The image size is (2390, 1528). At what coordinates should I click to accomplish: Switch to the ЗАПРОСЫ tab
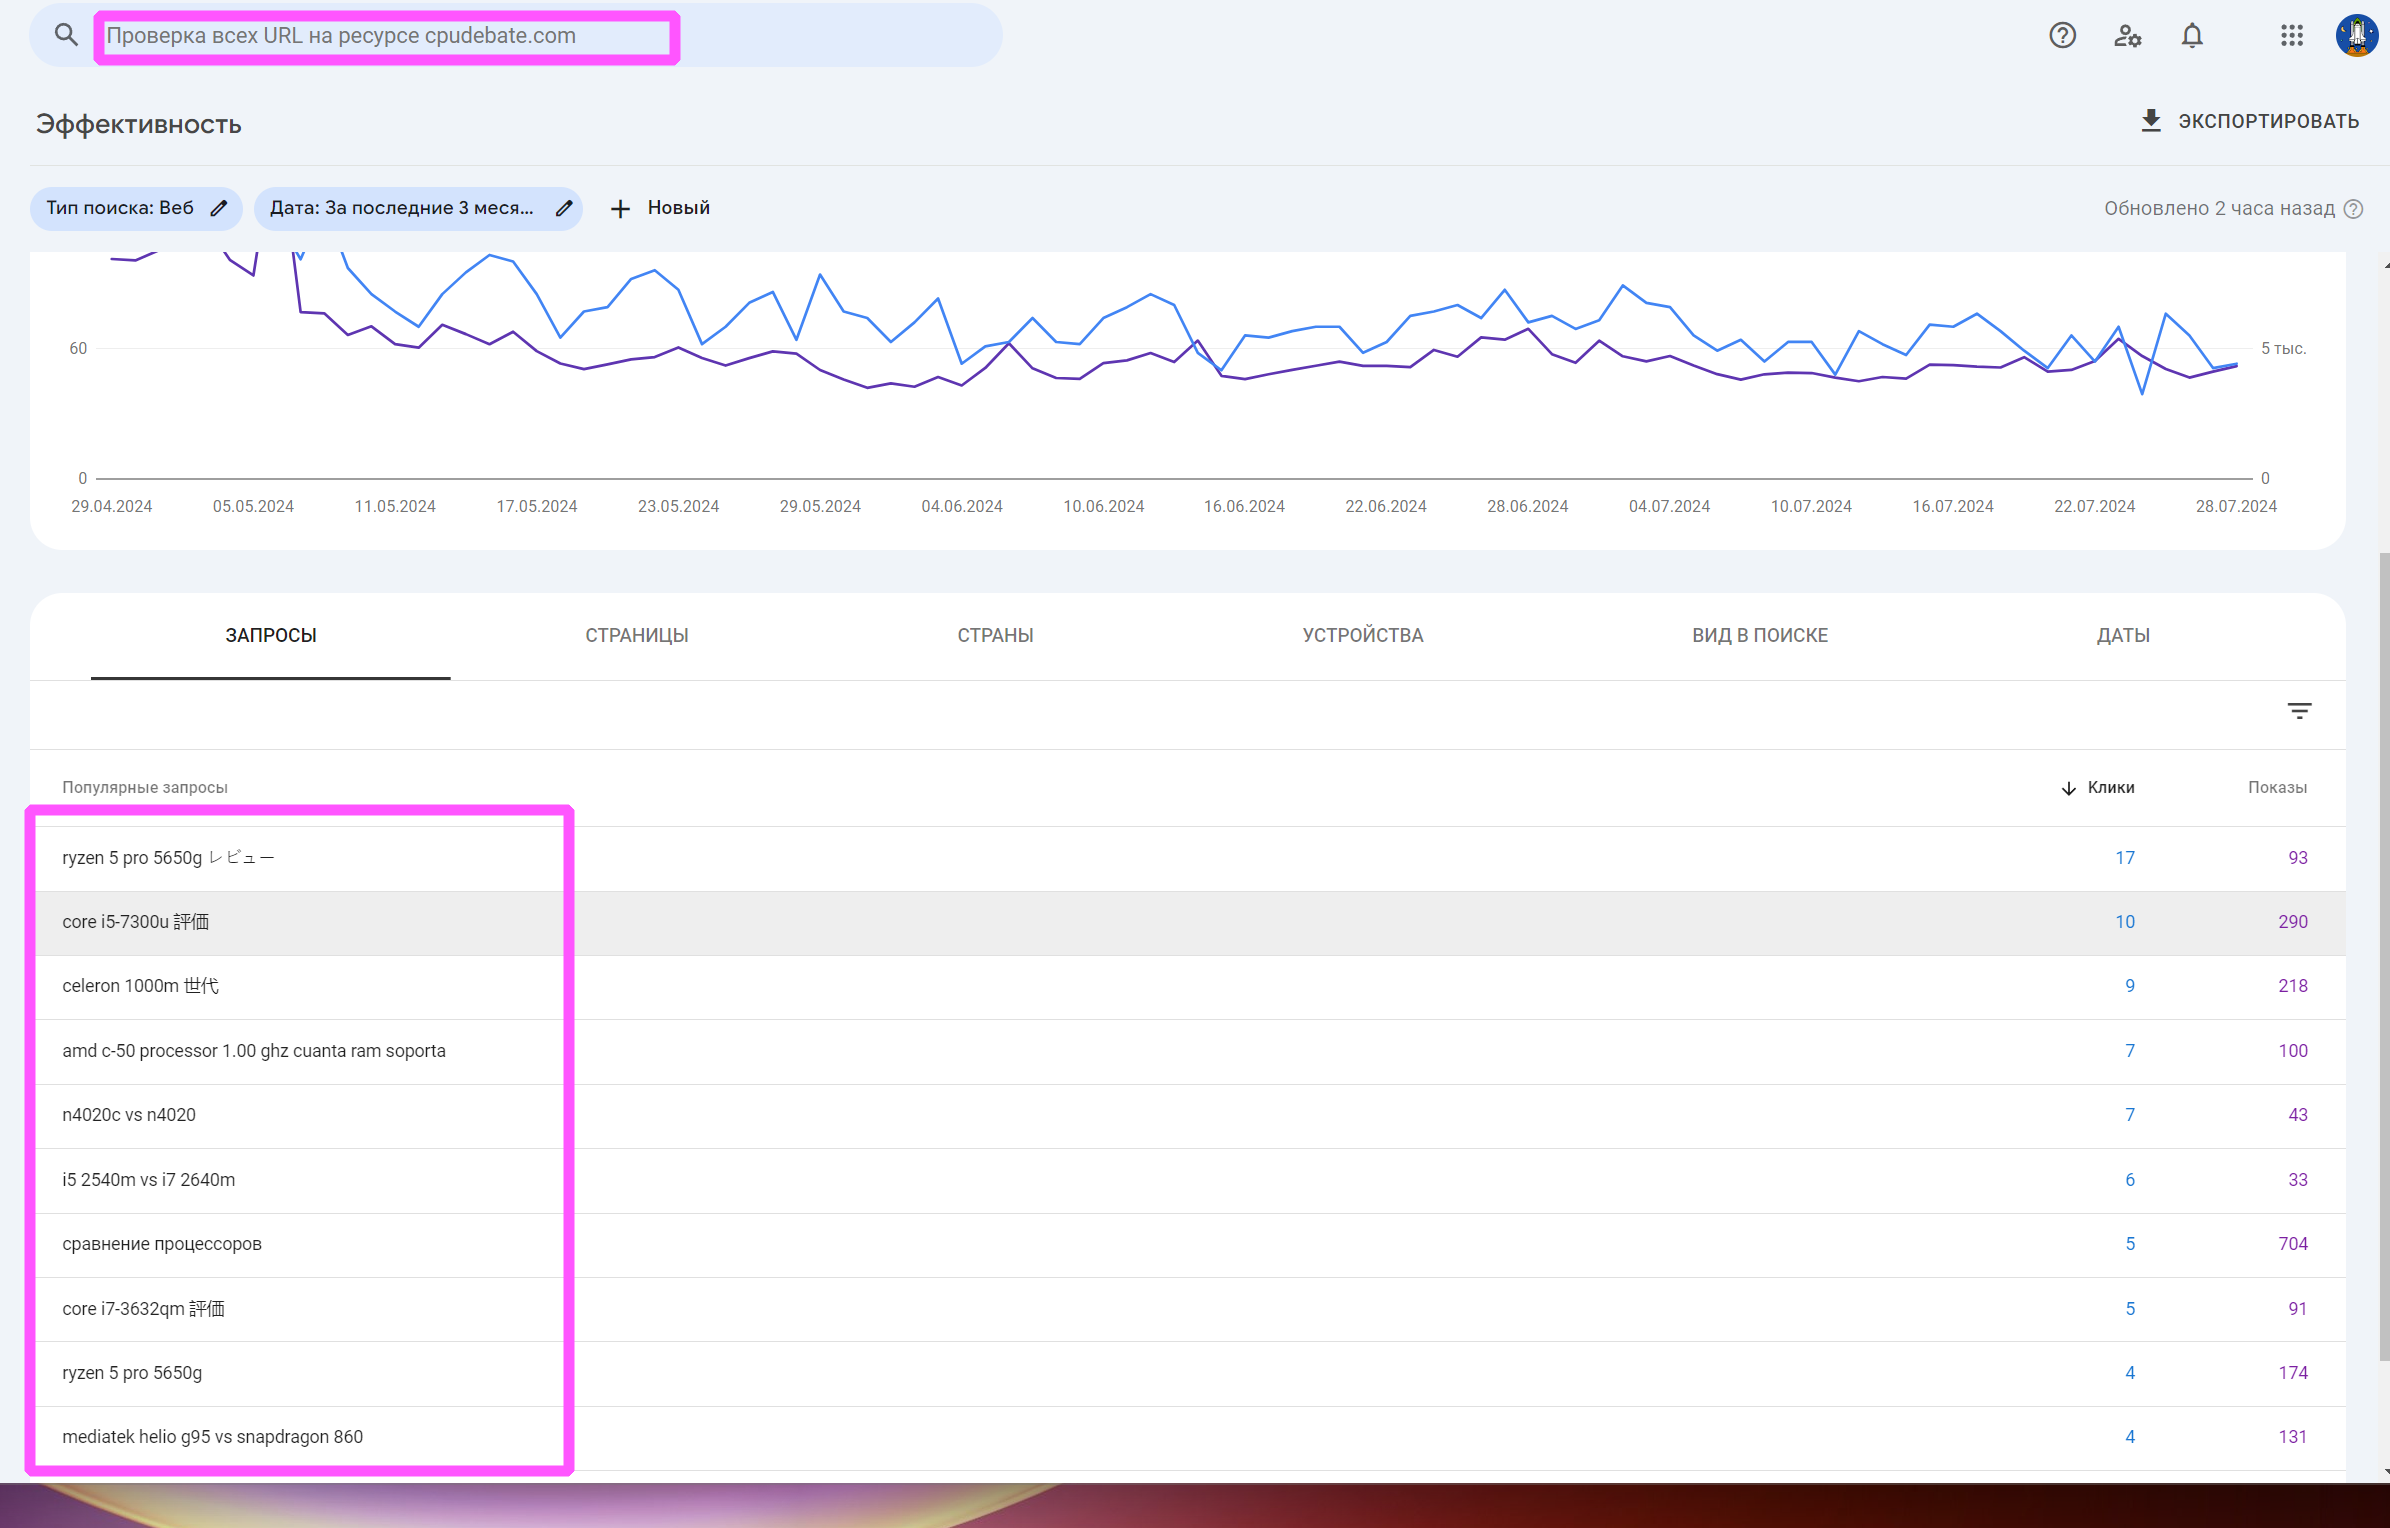click(270, 635)
